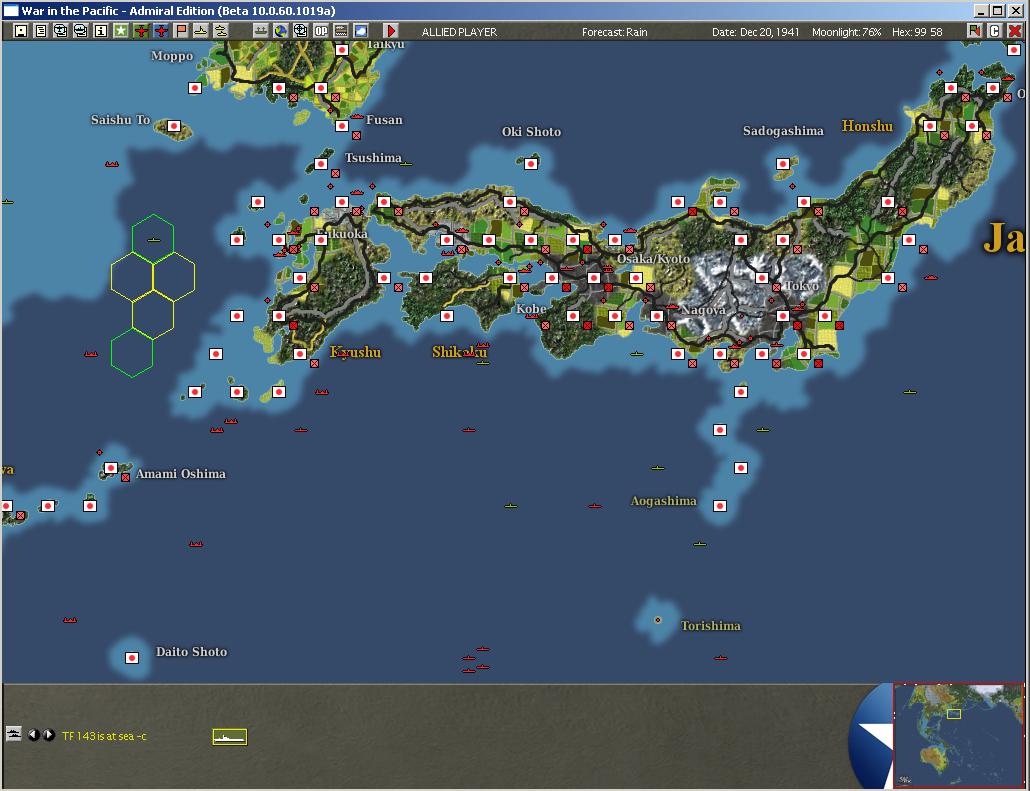Click the Nagoya city label
The height and width of the screenshot is (791, 1030).
[x=704, y=309]
